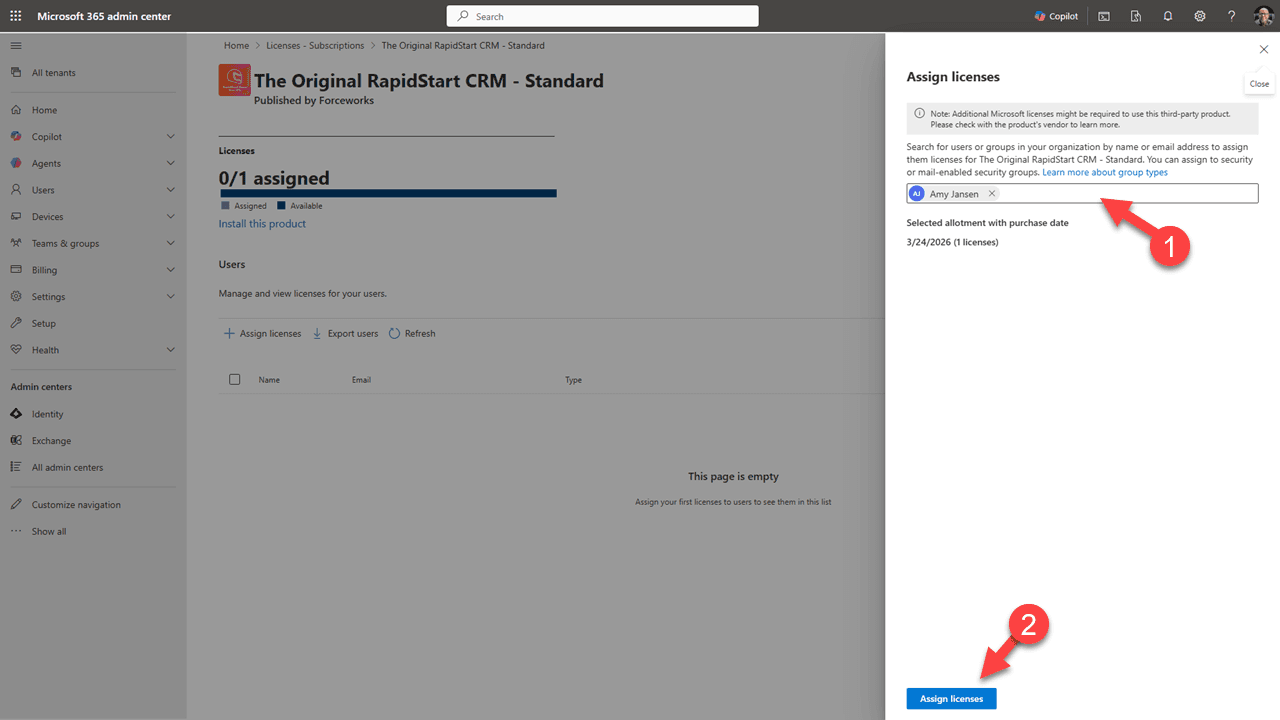The image size is (1280, 720).
Task: Click the help question mark icon
Action: pyautogui.click(x=1231, y=16)
